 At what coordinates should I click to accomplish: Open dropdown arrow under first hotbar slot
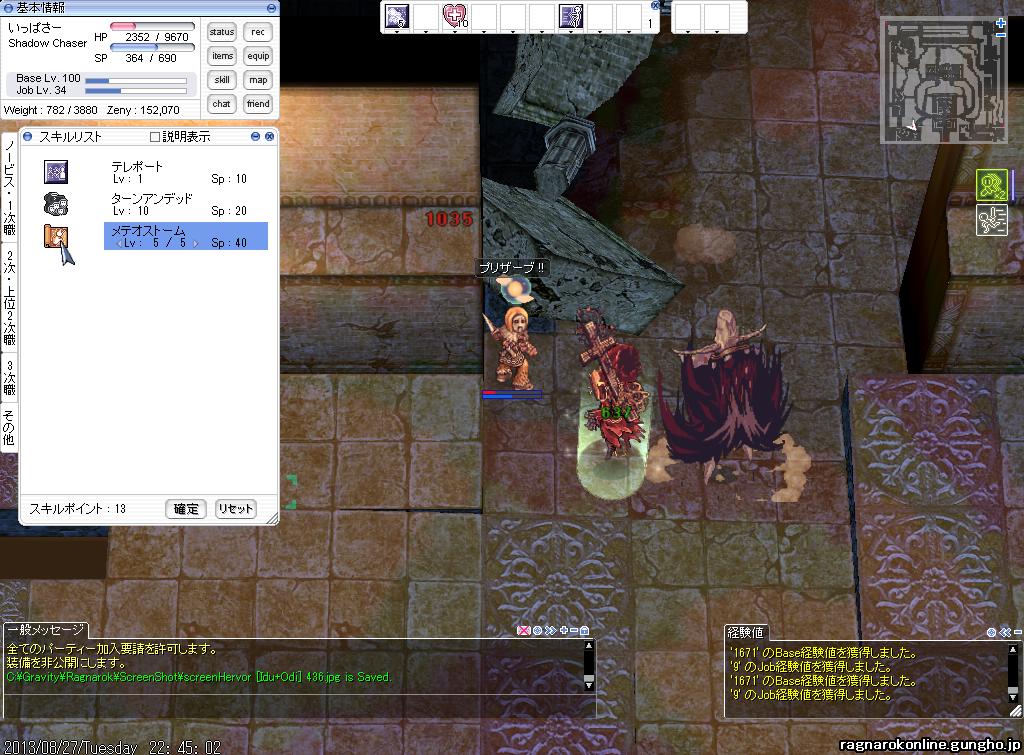pos(396,31)
